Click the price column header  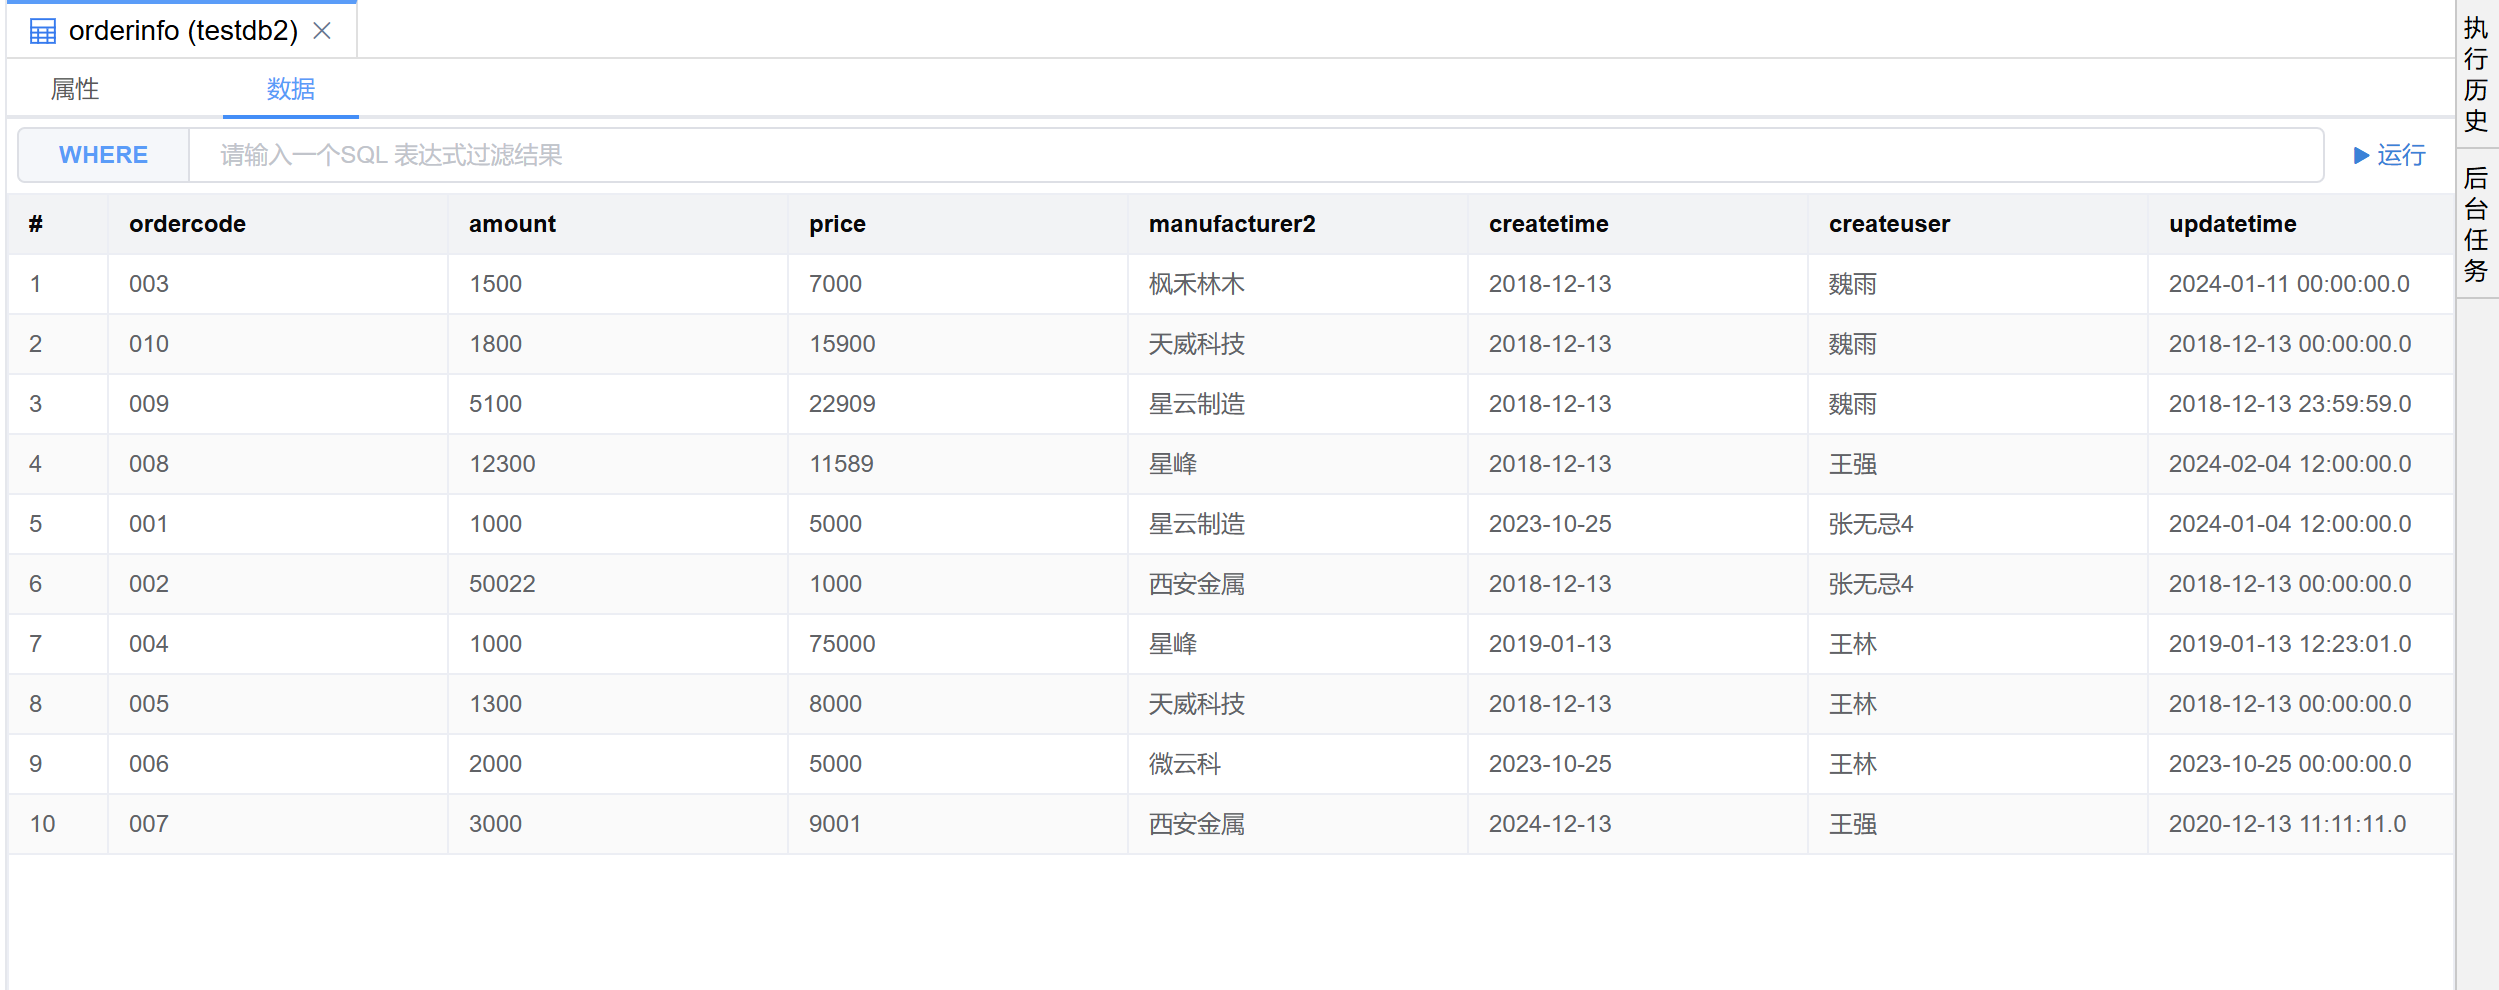(837, 224)
